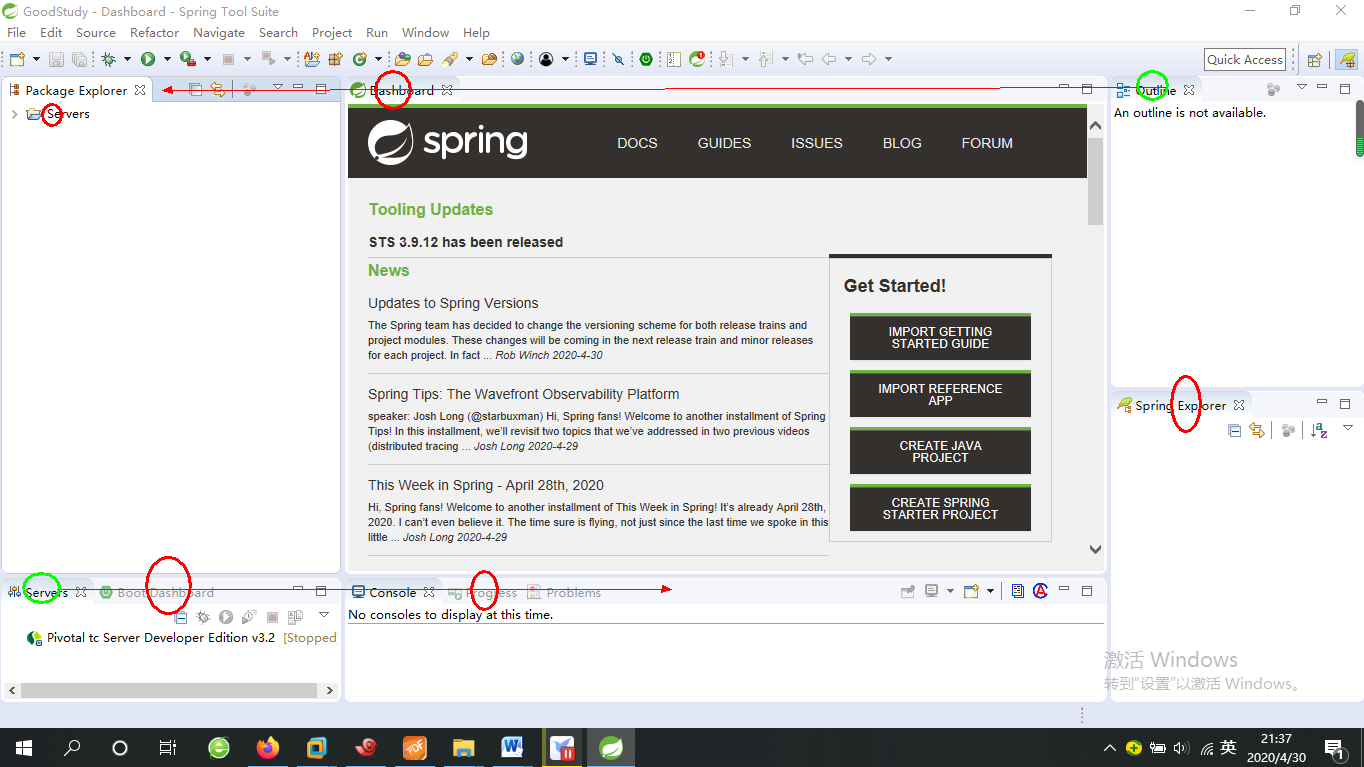
Task: Switch to the Spring perspective icon
Action: [x=1346, y=59]
